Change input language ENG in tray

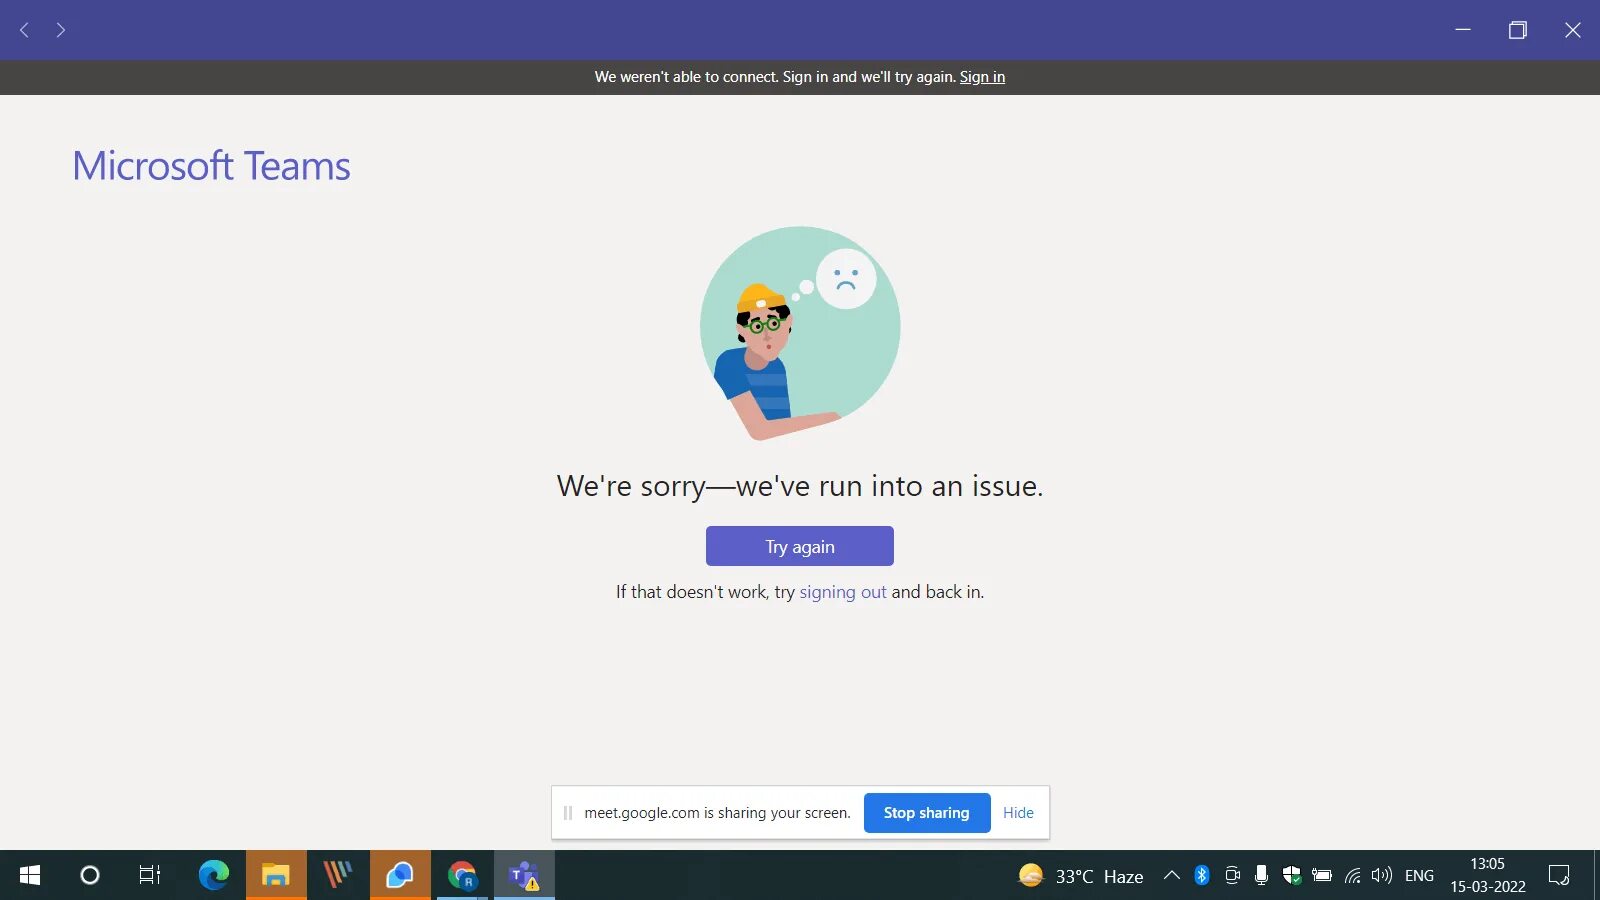pyautogui.click(x=1419, y=876)
